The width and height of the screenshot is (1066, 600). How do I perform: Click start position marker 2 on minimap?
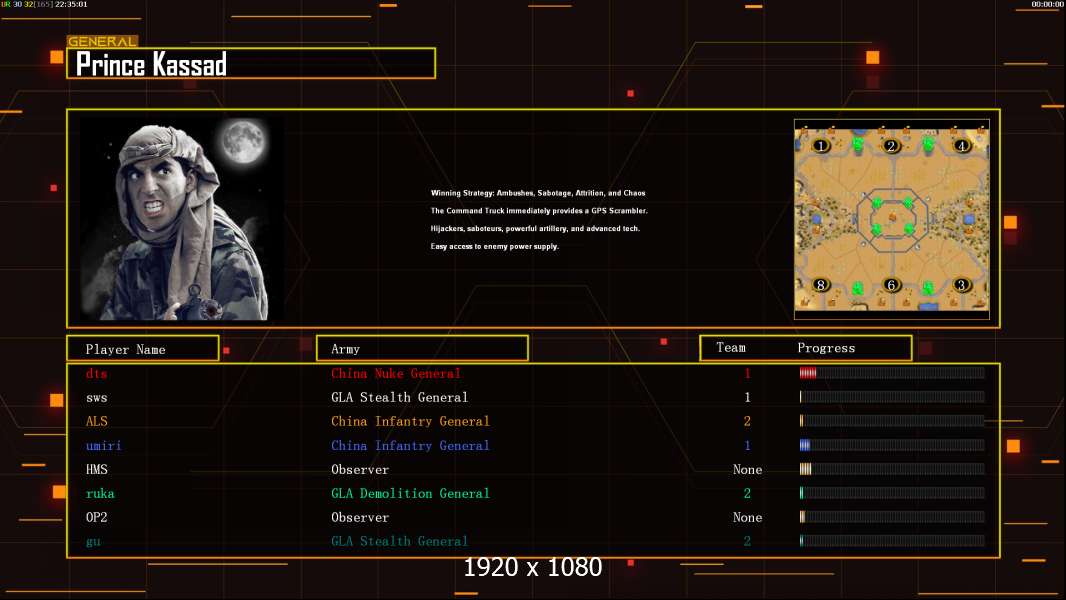[x=891, y=145]
